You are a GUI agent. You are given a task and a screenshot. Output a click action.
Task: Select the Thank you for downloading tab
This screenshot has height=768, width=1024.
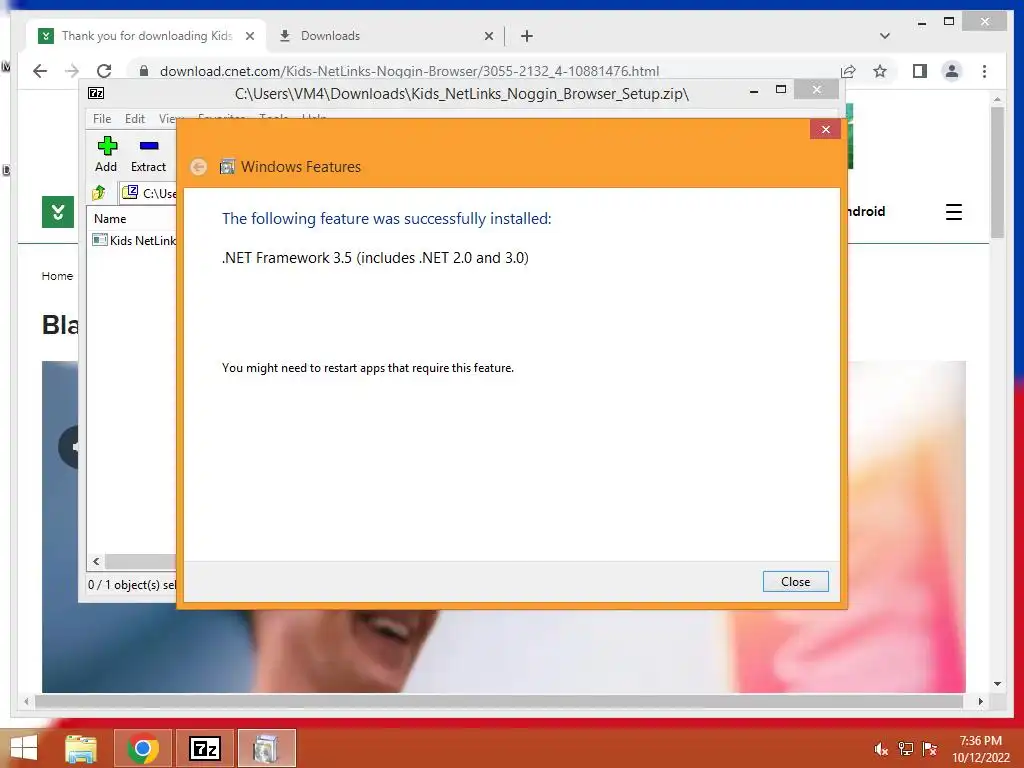pos(147,36)
